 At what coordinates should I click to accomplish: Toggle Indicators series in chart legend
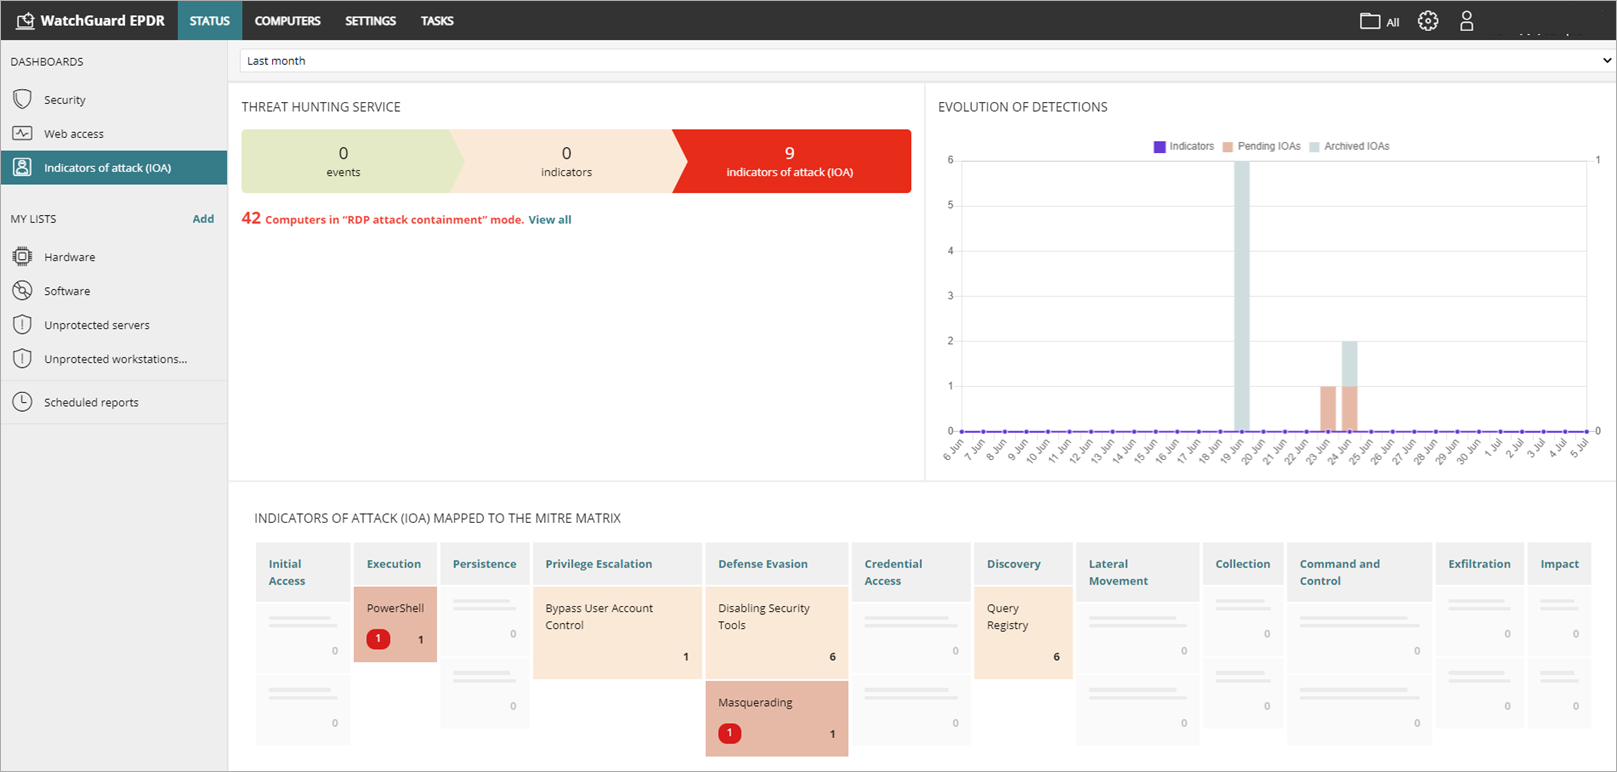coord(1184,147)
